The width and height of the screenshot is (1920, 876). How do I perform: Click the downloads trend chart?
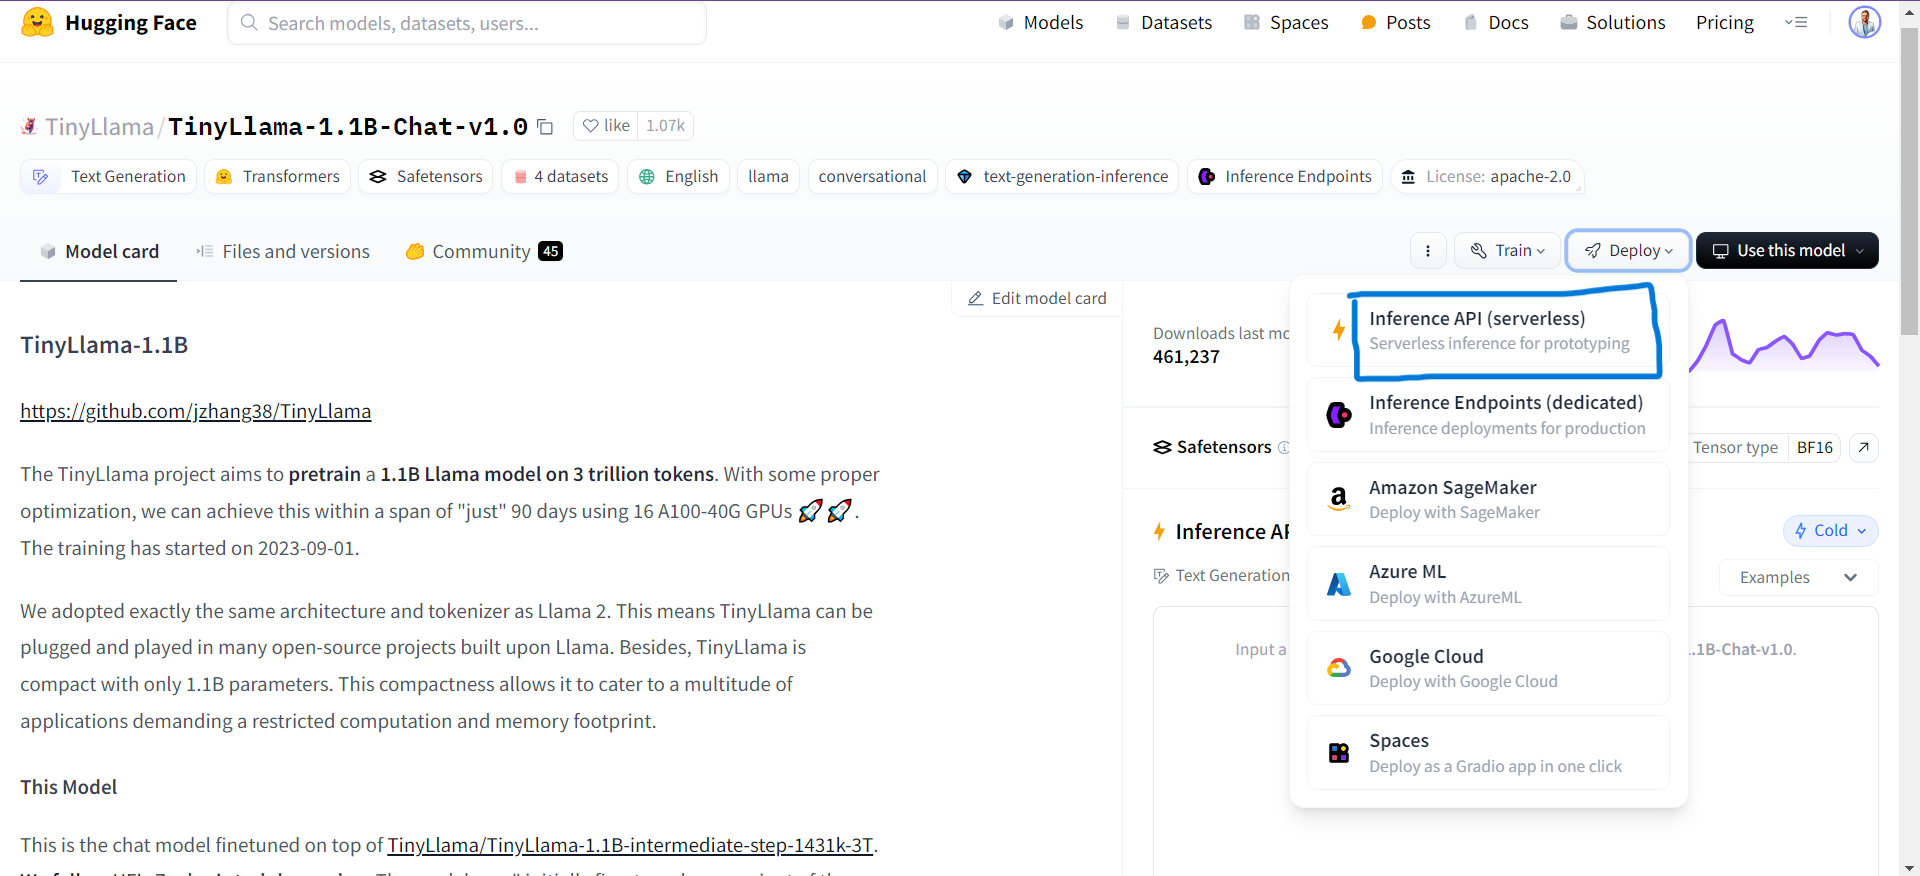click(x=1784, y=345)
